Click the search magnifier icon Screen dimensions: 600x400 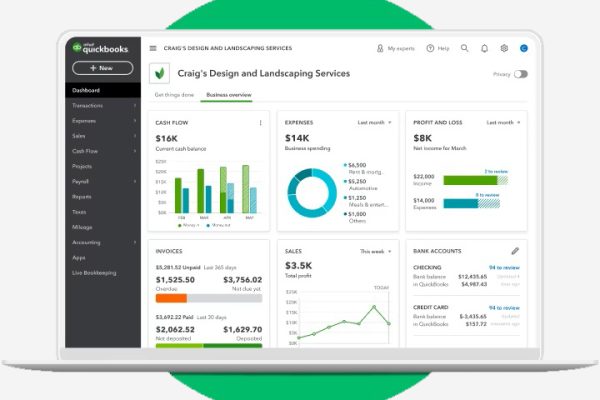[465, 48]
